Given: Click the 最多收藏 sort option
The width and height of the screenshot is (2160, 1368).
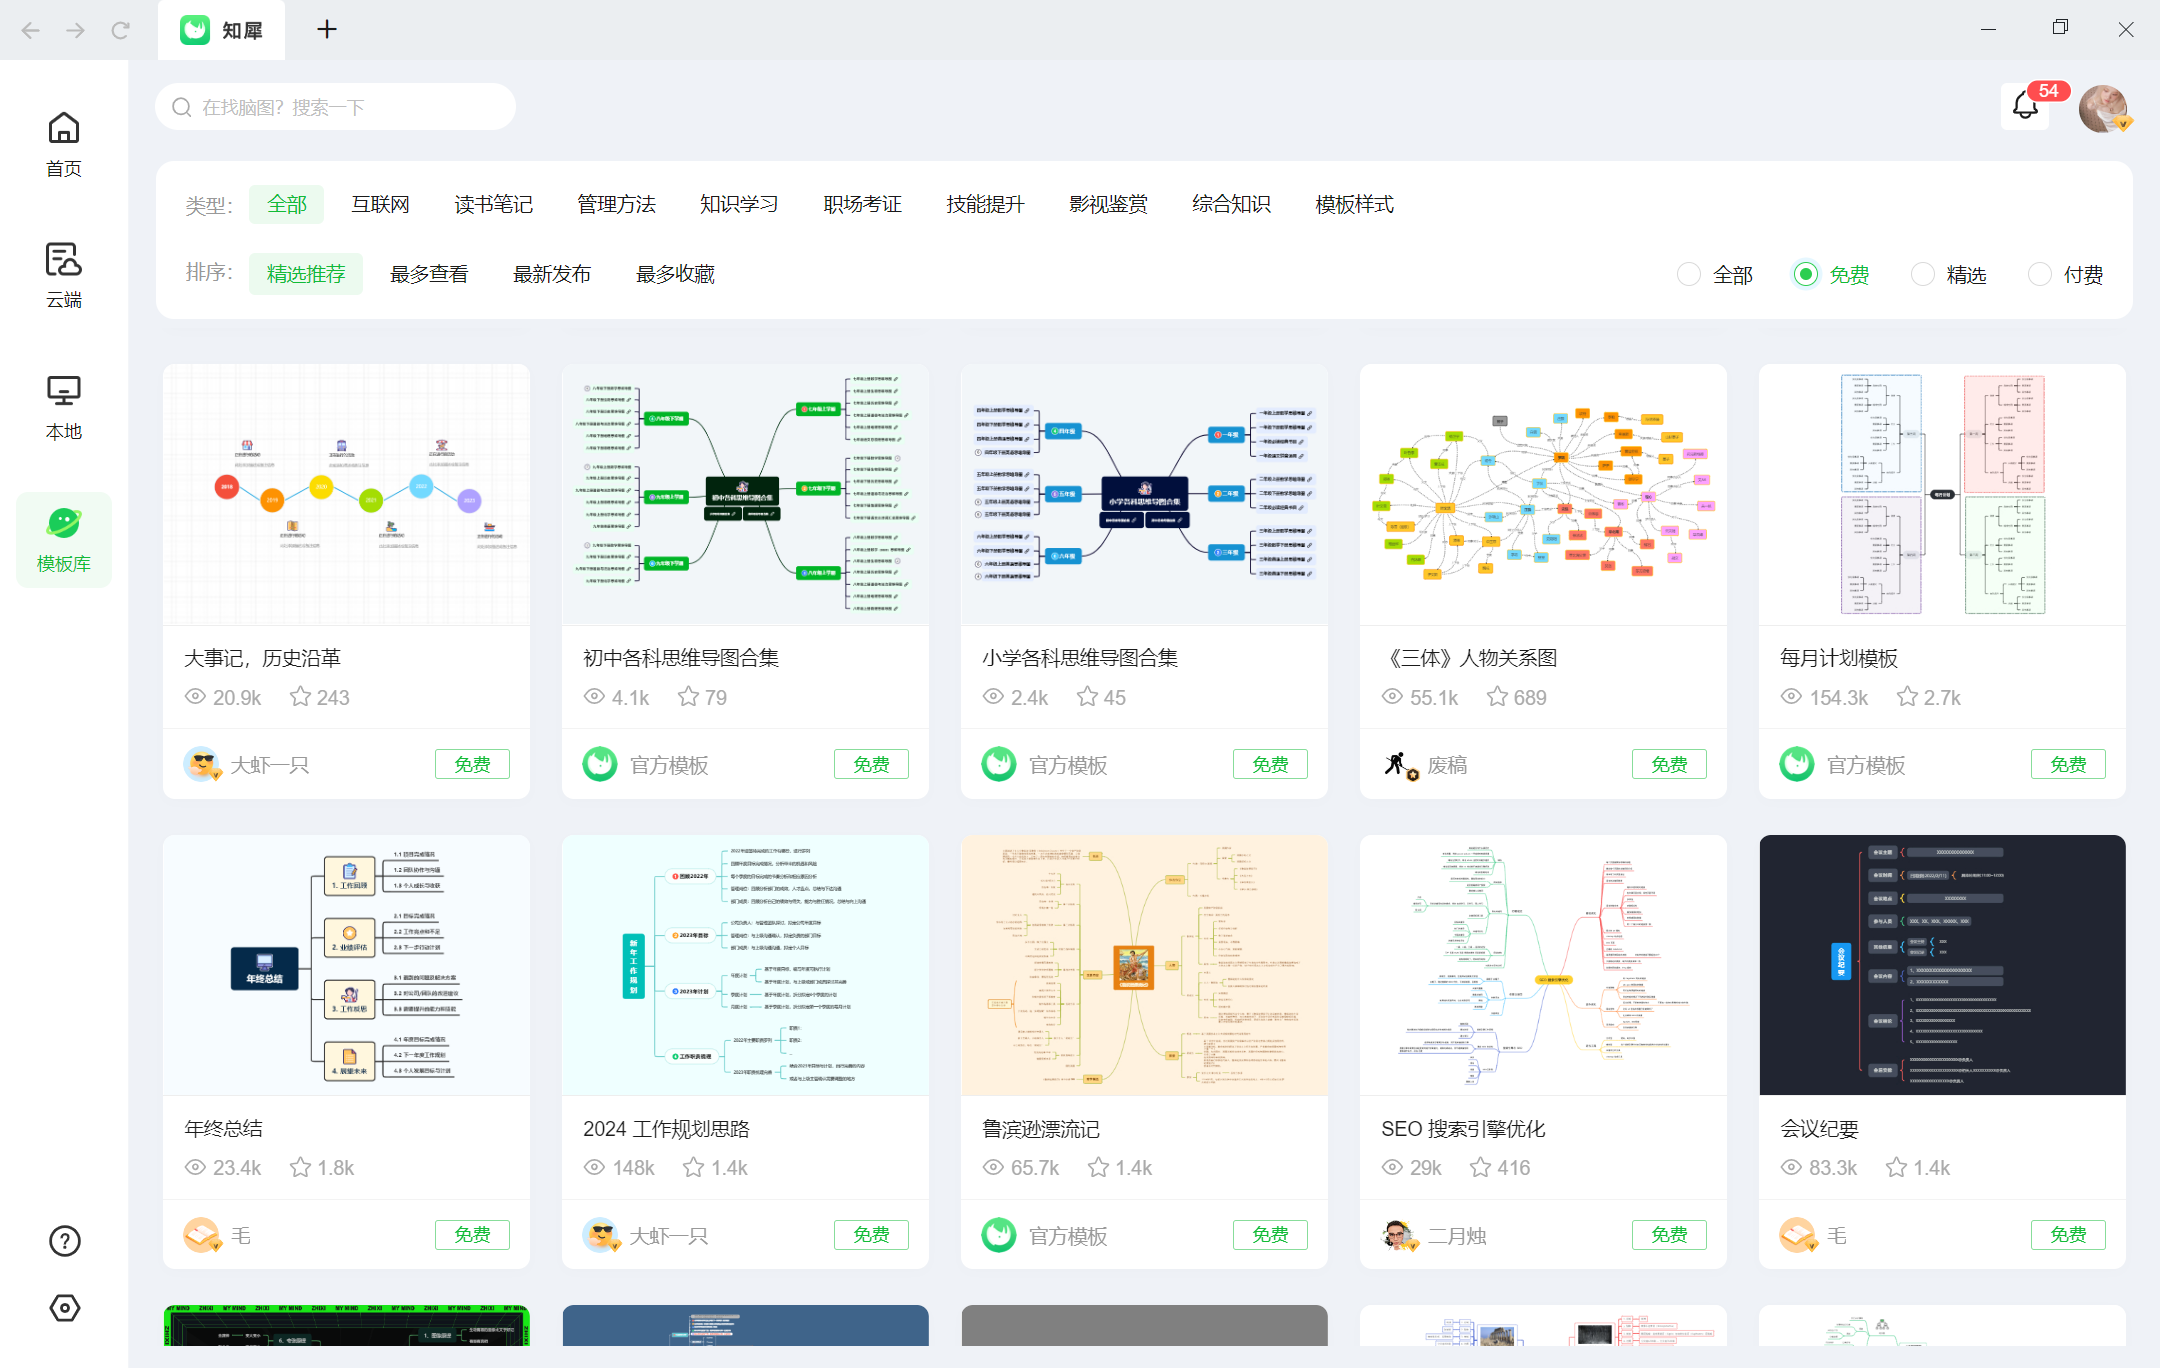Looking at the screenshot, I should [x=675, y=274].
